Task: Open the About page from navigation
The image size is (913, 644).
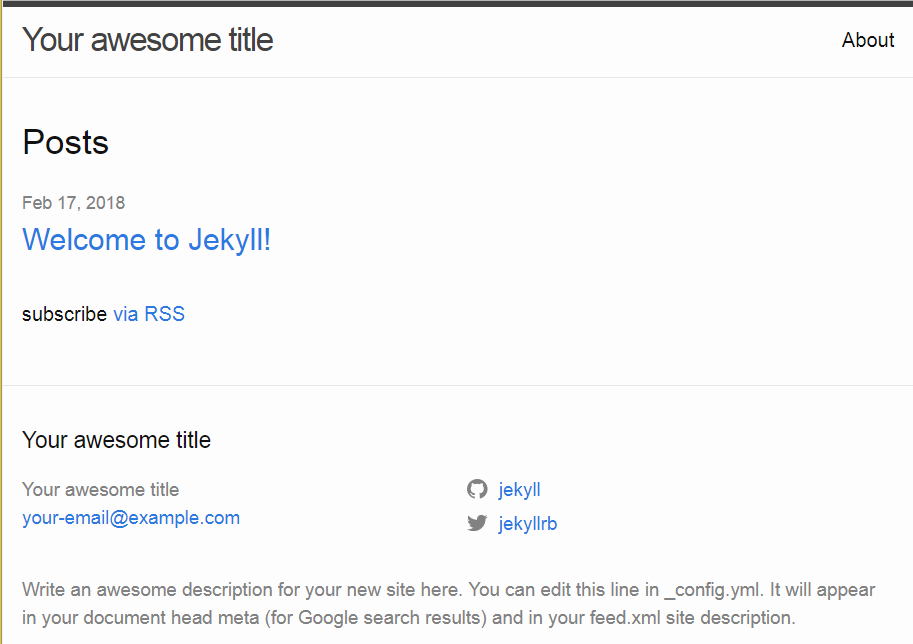Action: [x=868, y=40]
